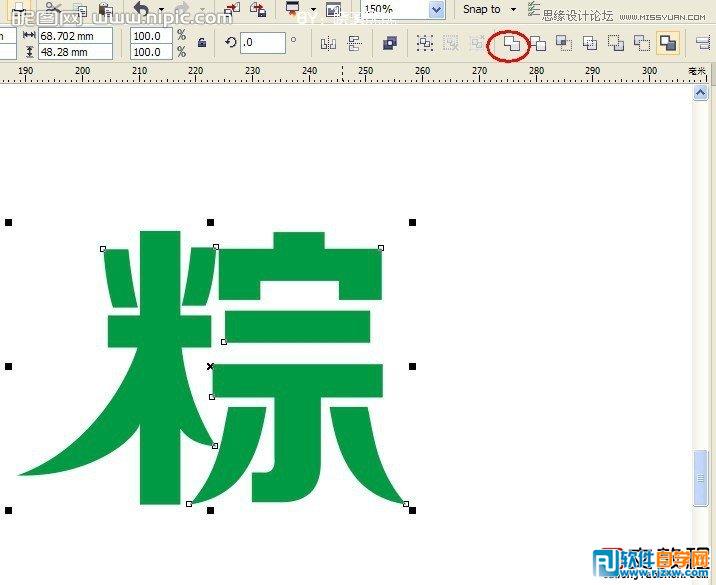Image resolution: width=716 pixels, height=585 pixels.
Task: Click the Ungroup All icon
Action: (476, 43)
